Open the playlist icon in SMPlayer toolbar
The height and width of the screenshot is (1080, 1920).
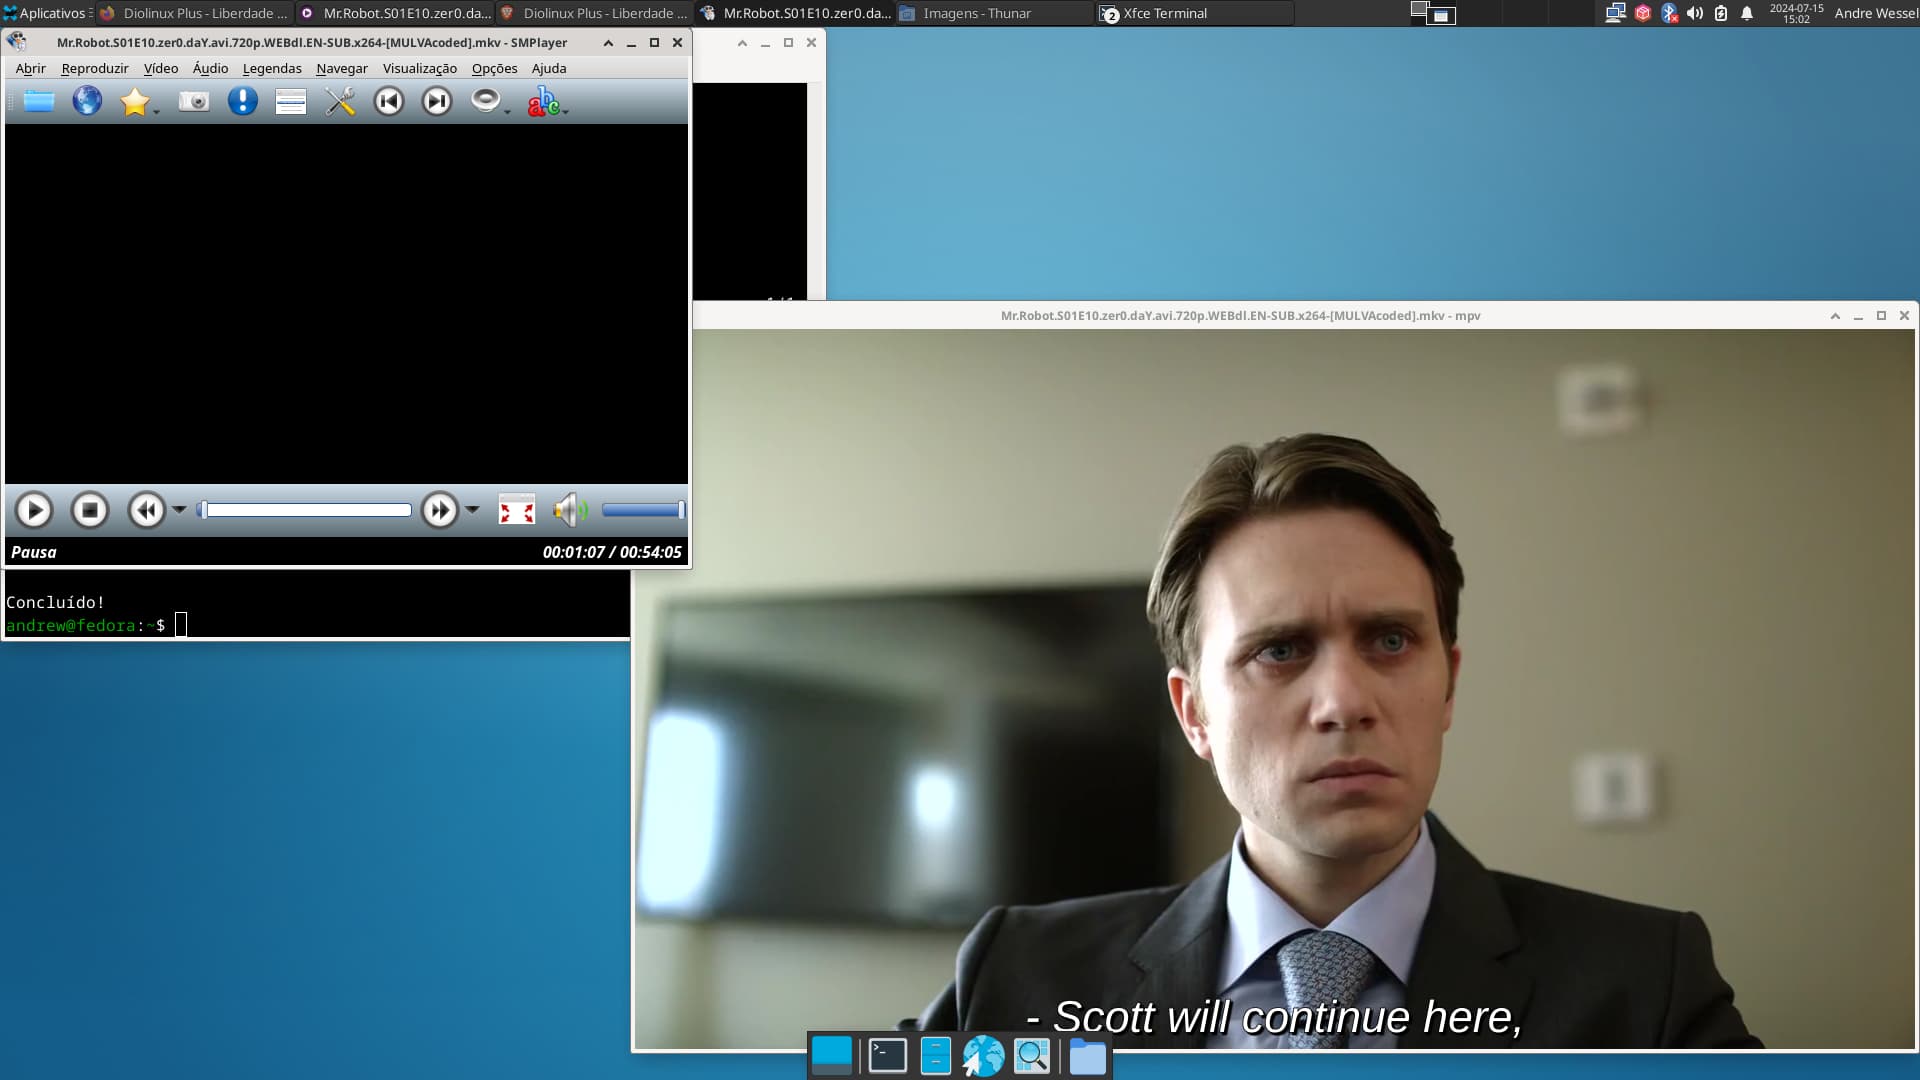coord(291,101)
